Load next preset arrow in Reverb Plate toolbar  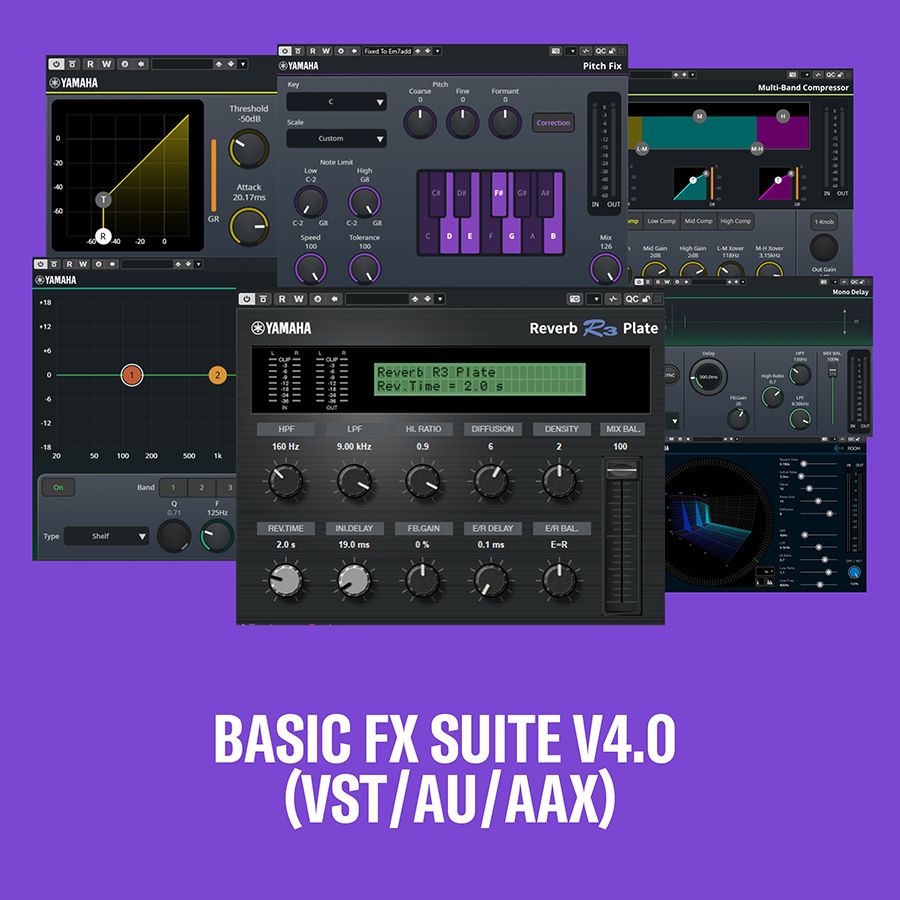coord(427,299)
